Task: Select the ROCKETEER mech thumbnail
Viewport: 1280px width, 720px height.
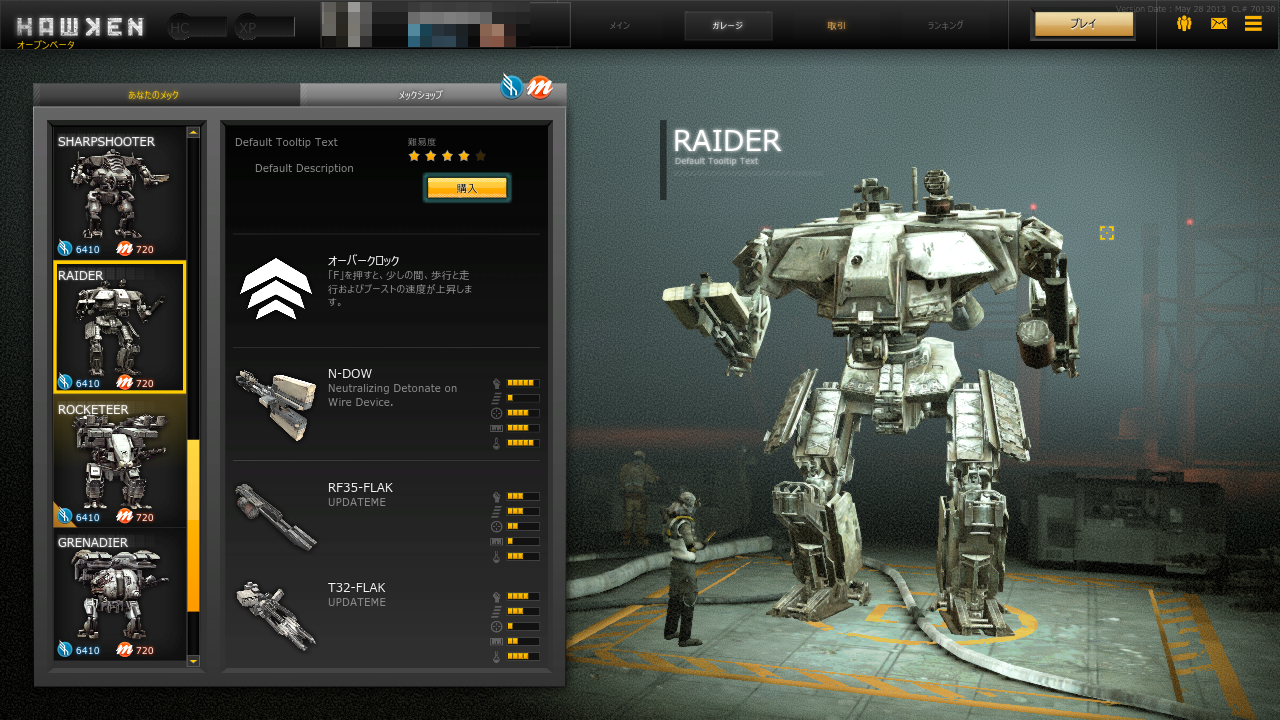Action: tap(120, 461)
